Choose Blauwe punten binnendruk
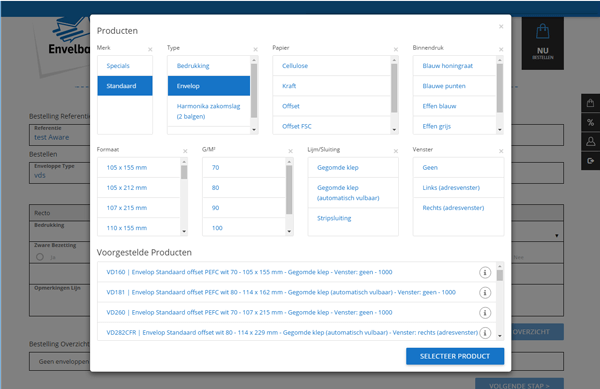The image size is (600, 389). 455,86
